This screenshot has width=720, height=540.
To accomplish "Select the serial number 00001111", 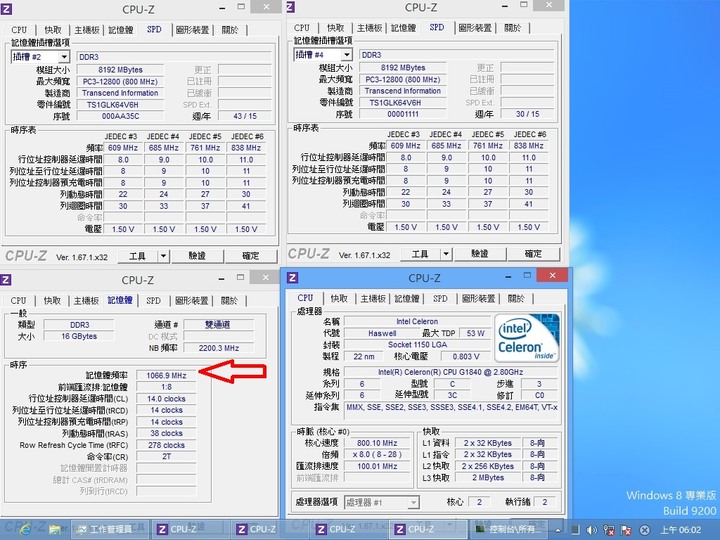I will point(403,114).
